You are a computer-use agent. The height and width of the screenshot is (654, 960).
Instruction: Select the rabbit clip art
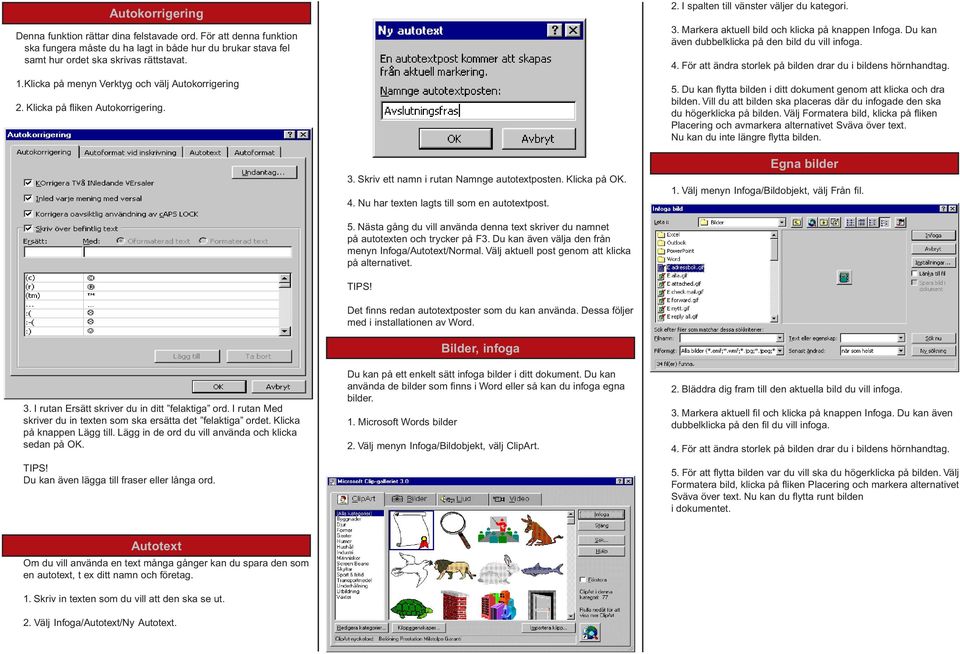pos(498,570)
